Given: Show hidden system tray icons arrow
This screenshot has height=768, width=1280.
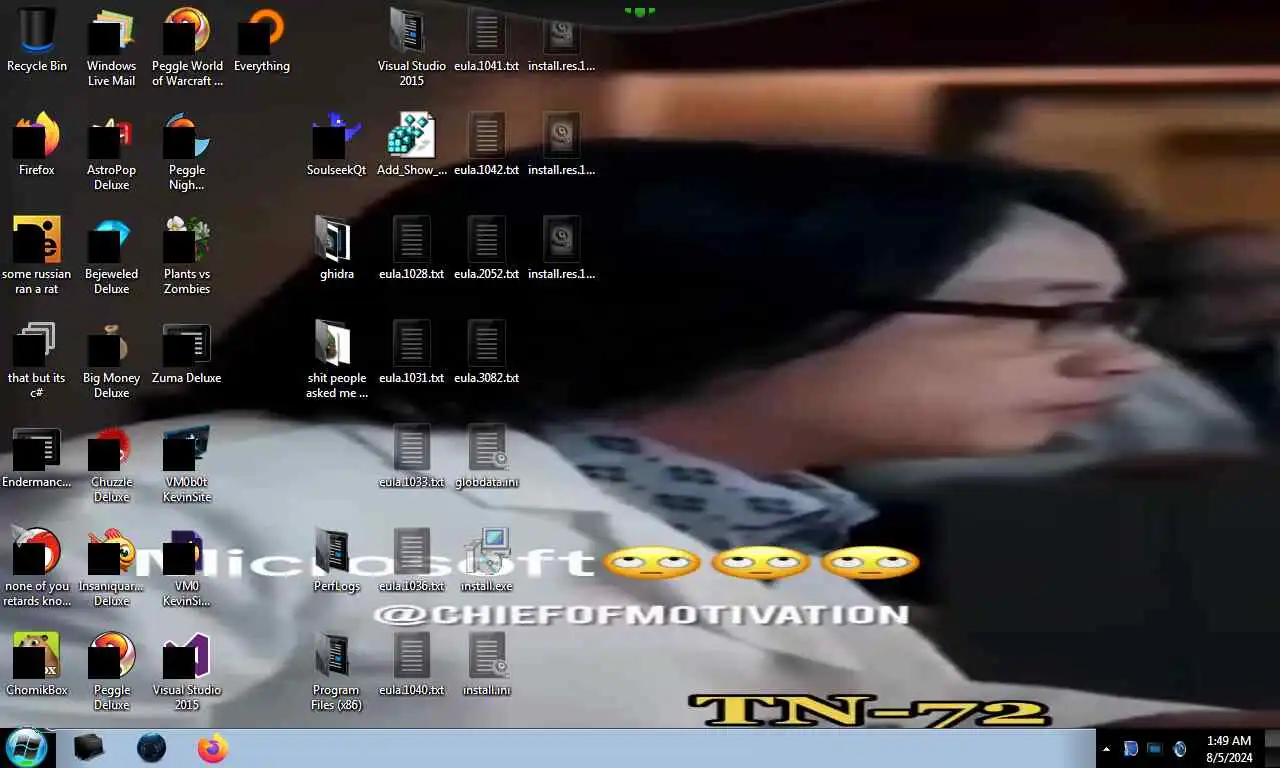Looking at the screenshot, I should click(1106, 749).
